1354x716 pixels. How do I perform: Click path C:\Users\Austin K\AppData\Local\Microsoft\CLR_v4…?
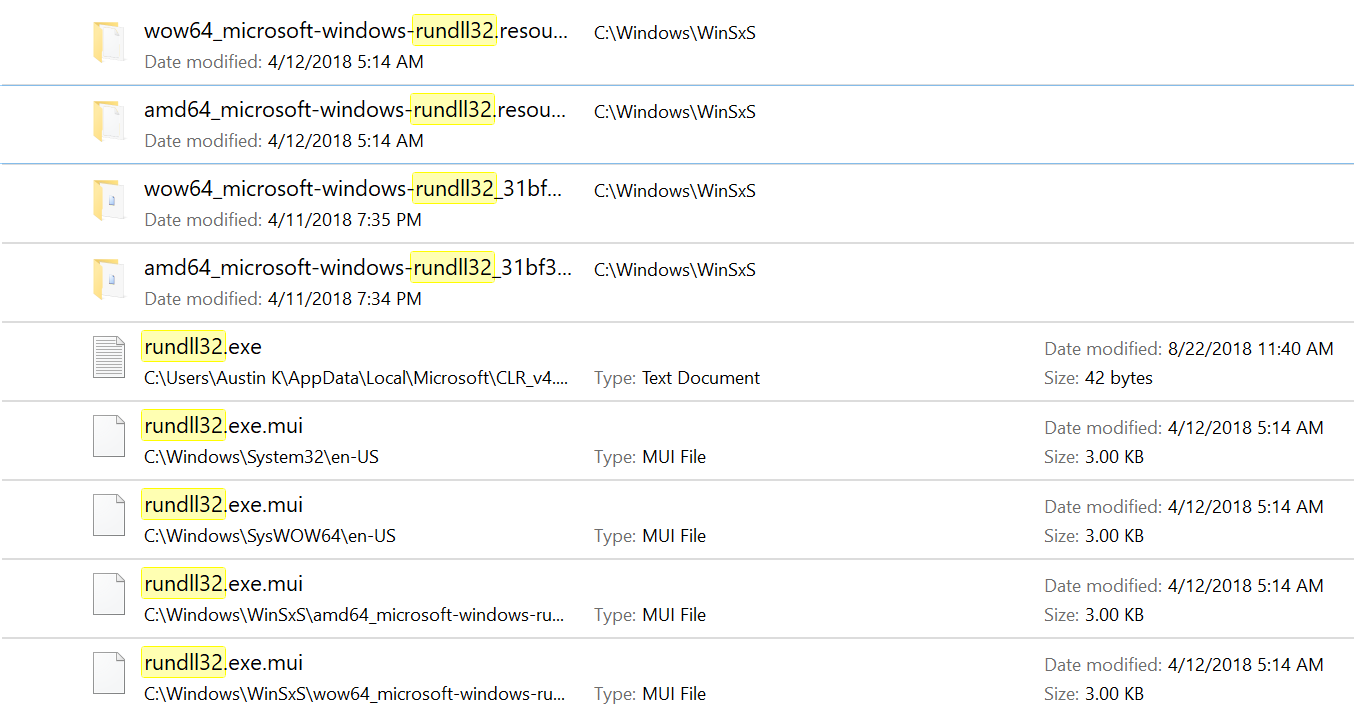(357, 378)
